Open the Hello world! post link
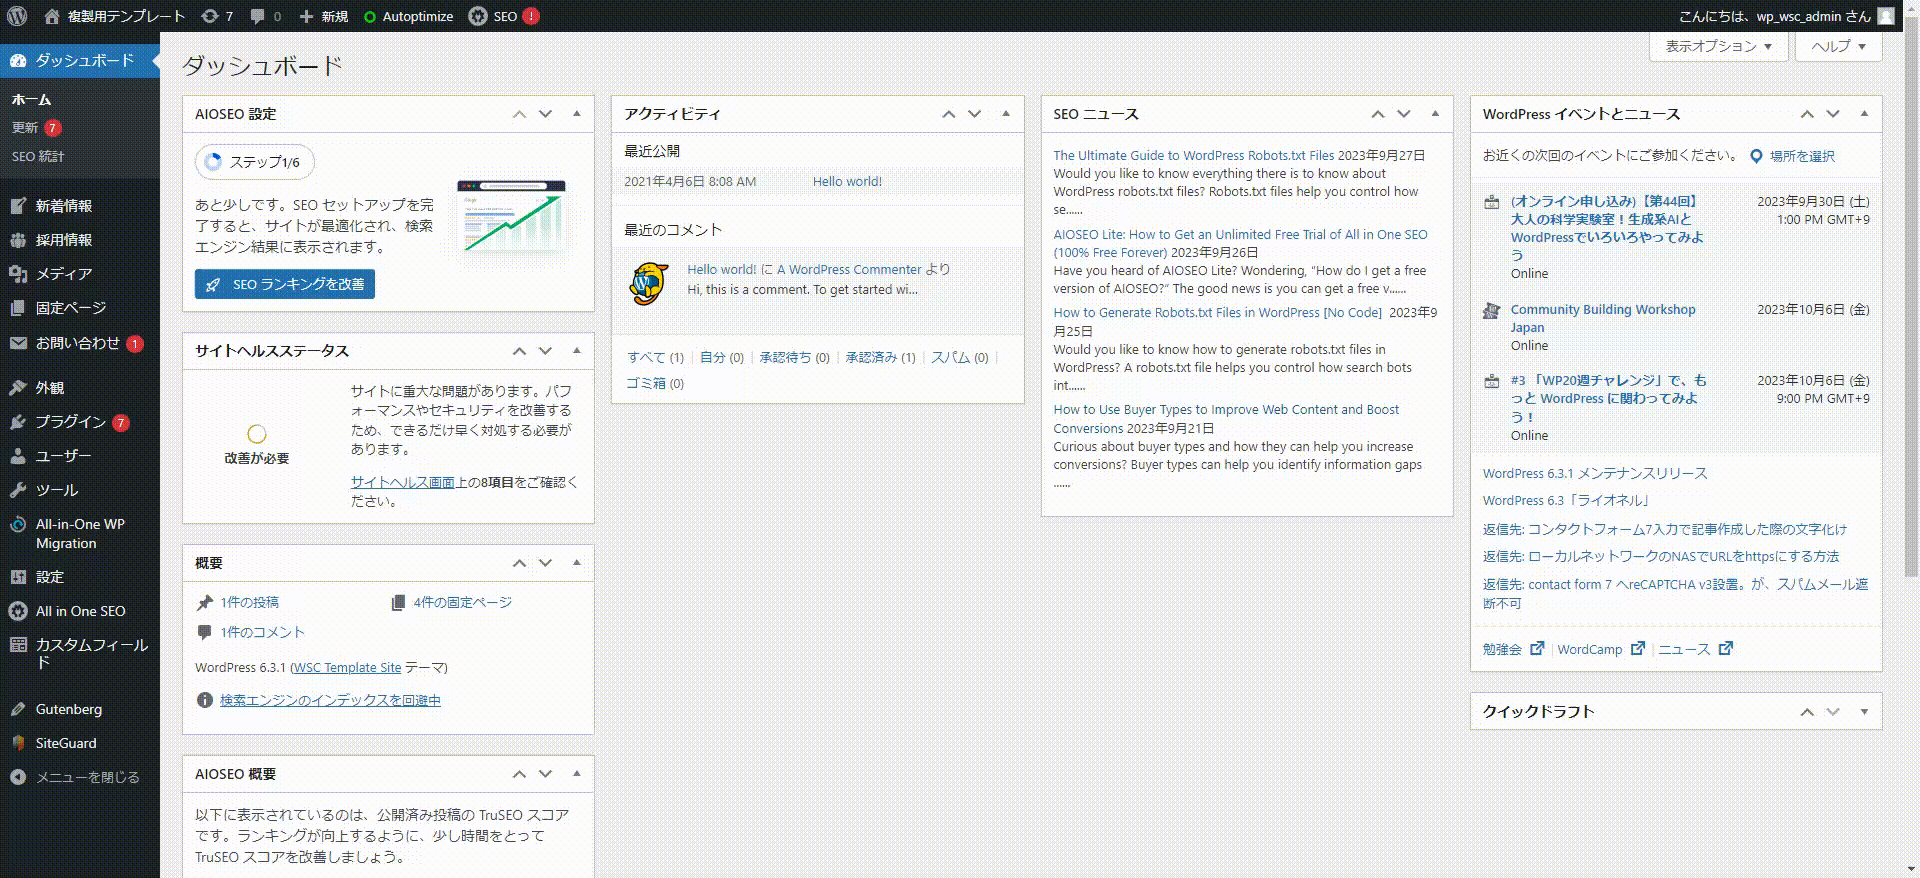This screenshot has height=878, width=1920. coord(847,182)
